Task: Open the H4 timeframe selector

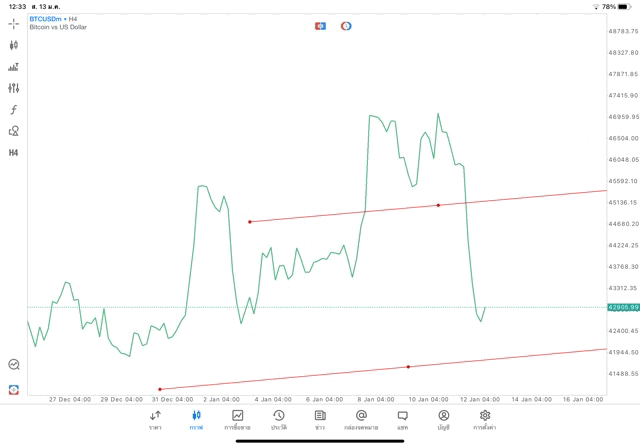Action: 14,153
